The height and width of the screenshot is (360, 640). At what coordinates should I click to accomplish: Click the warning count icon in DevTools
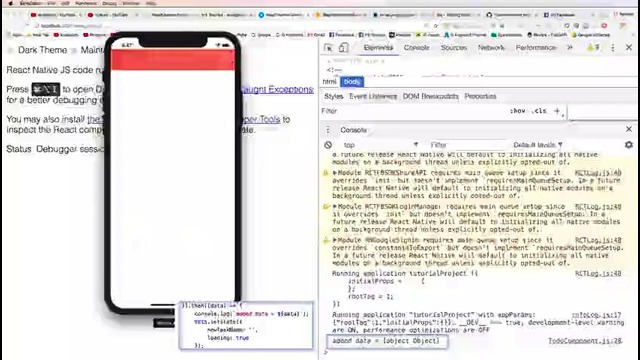pos(593,48)
